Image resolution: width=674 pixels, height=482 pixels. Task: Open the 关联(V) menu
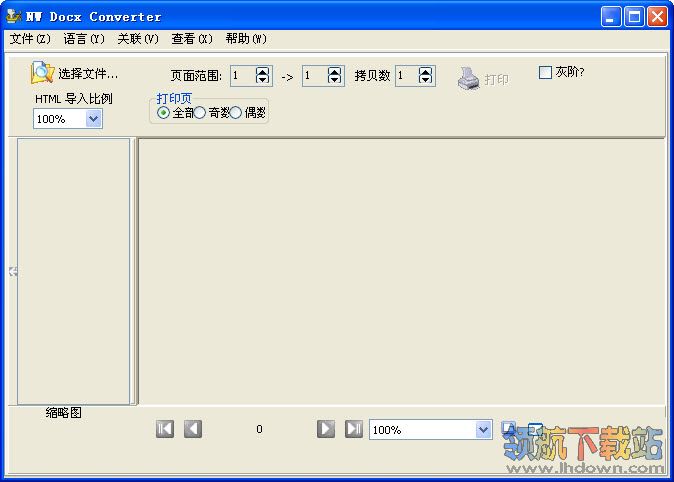click(x=138, y=39)
